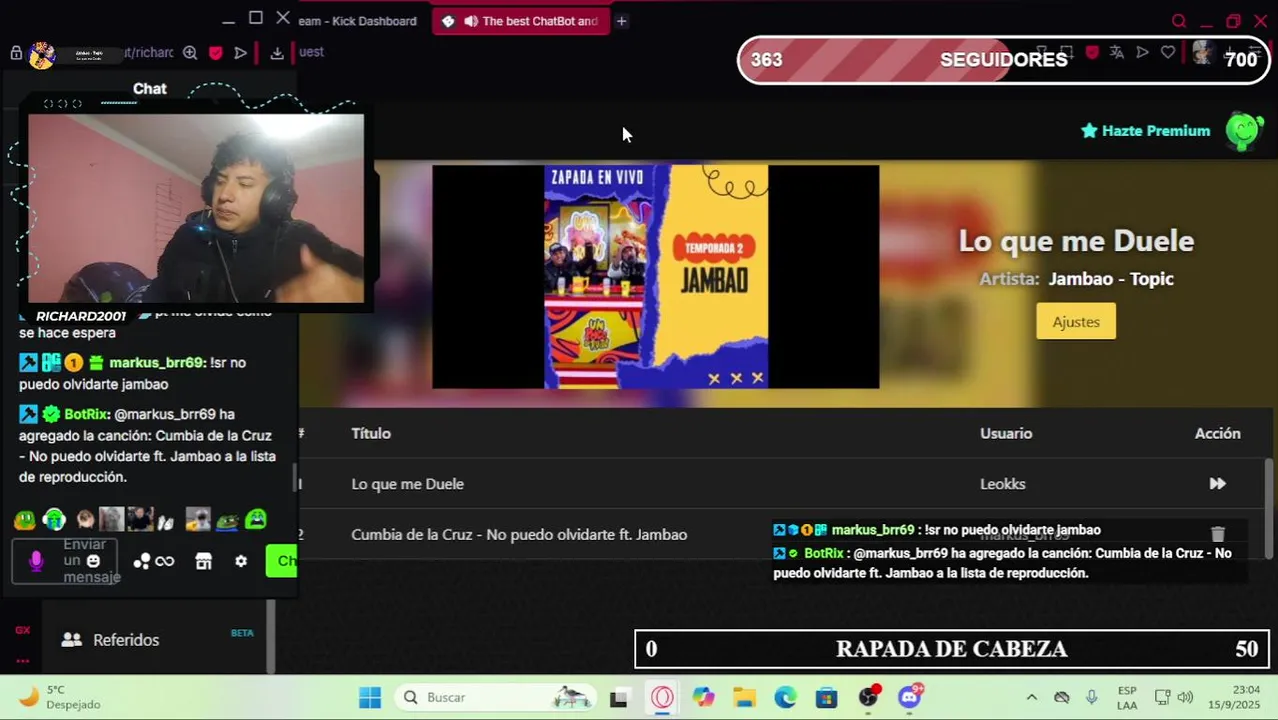Delete Cumbia de la Cruz song from queue
Viewport: 1278px width, 720px height.
click(1217, 534)
